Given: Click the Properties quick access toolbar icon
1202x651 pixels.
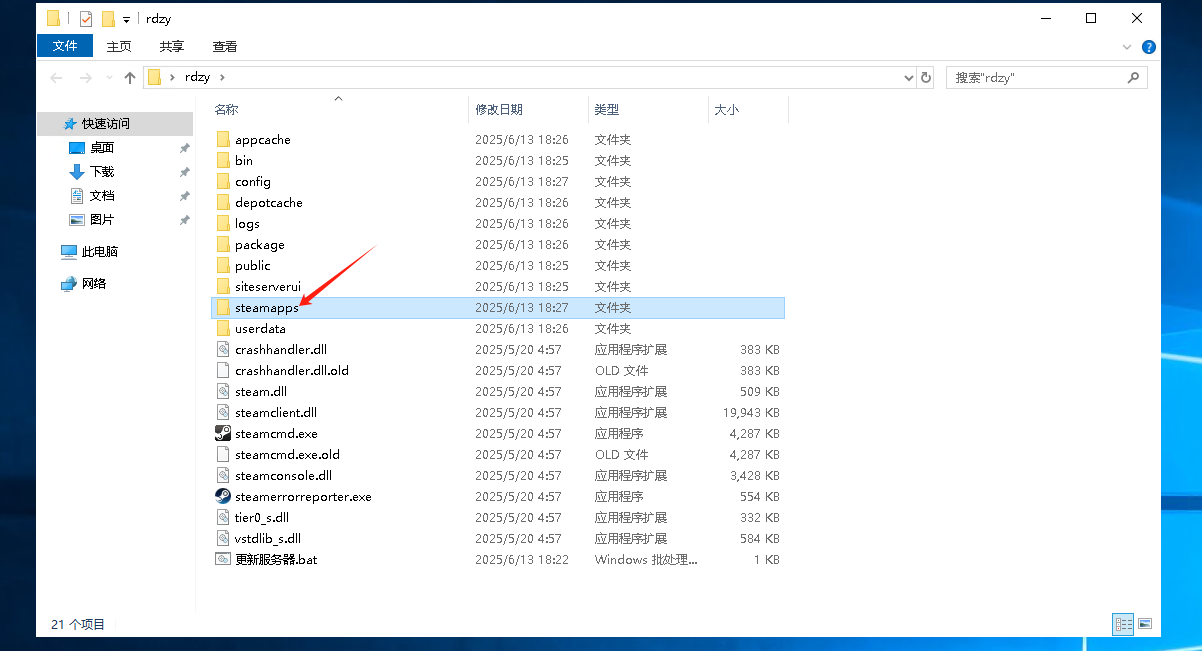Looking at the screenshot, I should tap(85, 18).
